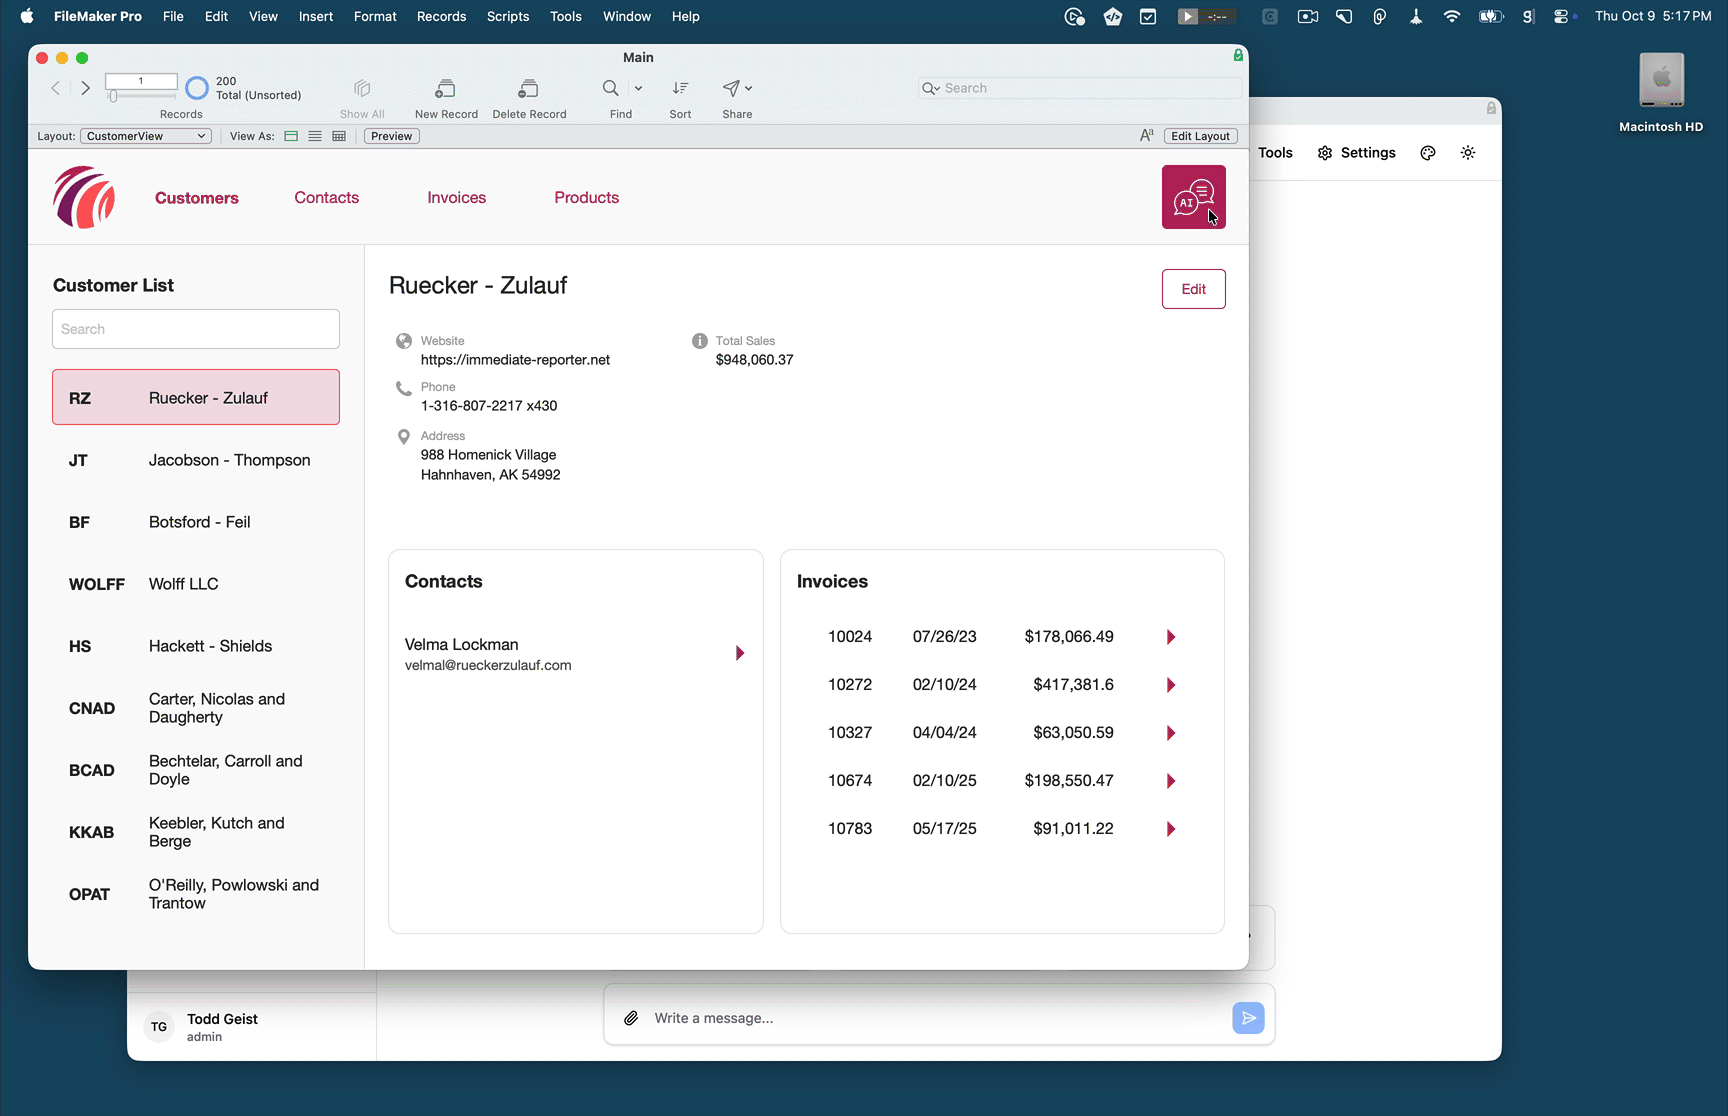Click the Customer List search field
1728x1116 pixels.
tap(195, 329)
